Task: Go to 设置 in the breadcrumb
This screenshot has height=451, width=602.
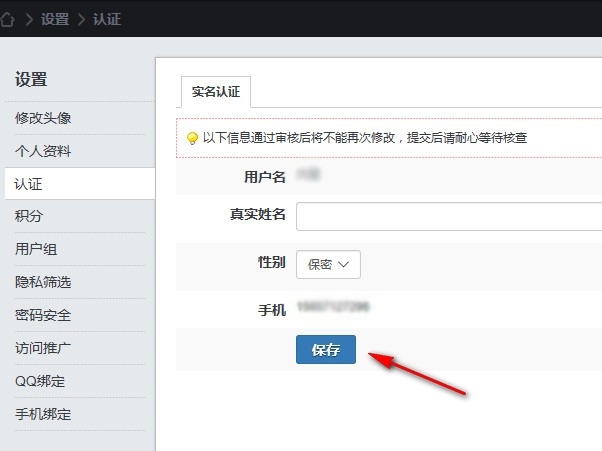Action: coord(55,19)
